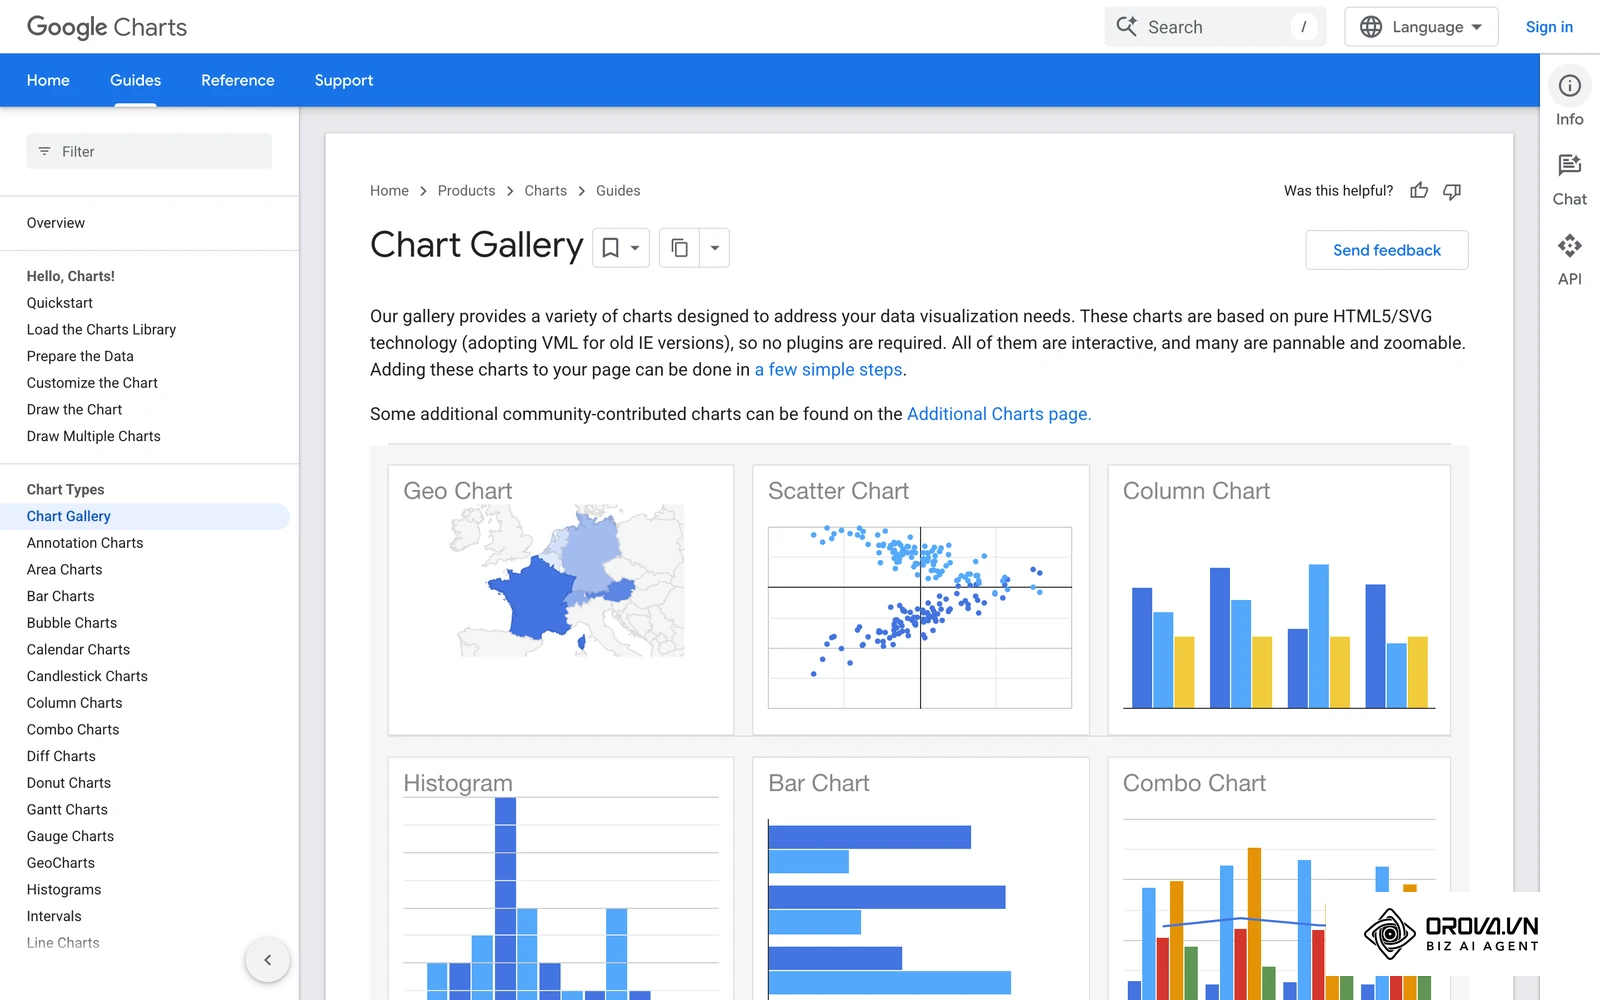Image resolution: width=1600 pixels, height=1000 pixels.
Task: Select Donut Charts in sidebar
Action: (x=69, y=783)
